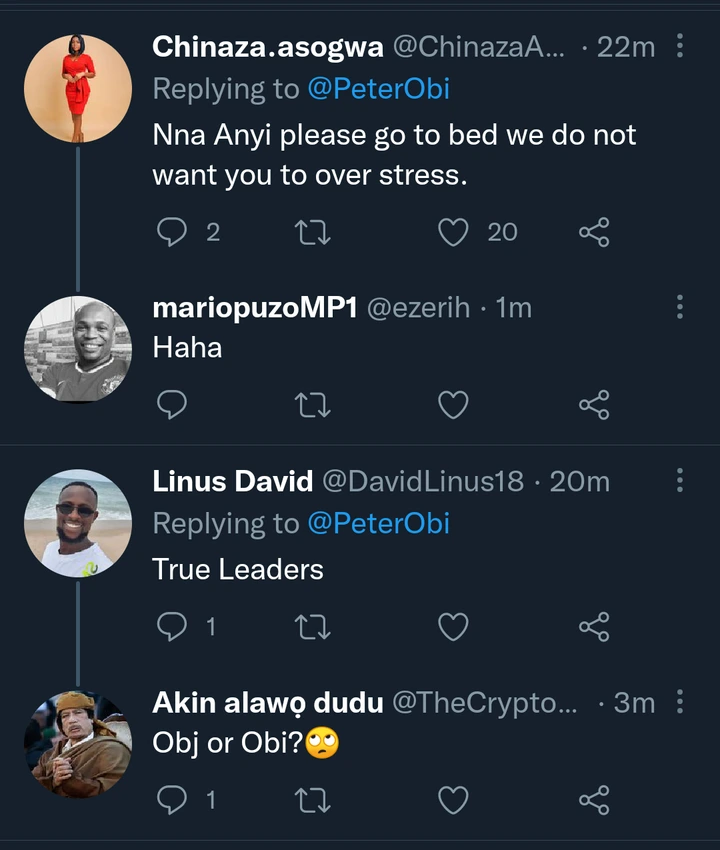Share mariopuzoMP1's Haha tweet
The height and width of the screenshot is (850, 720).
594,404
